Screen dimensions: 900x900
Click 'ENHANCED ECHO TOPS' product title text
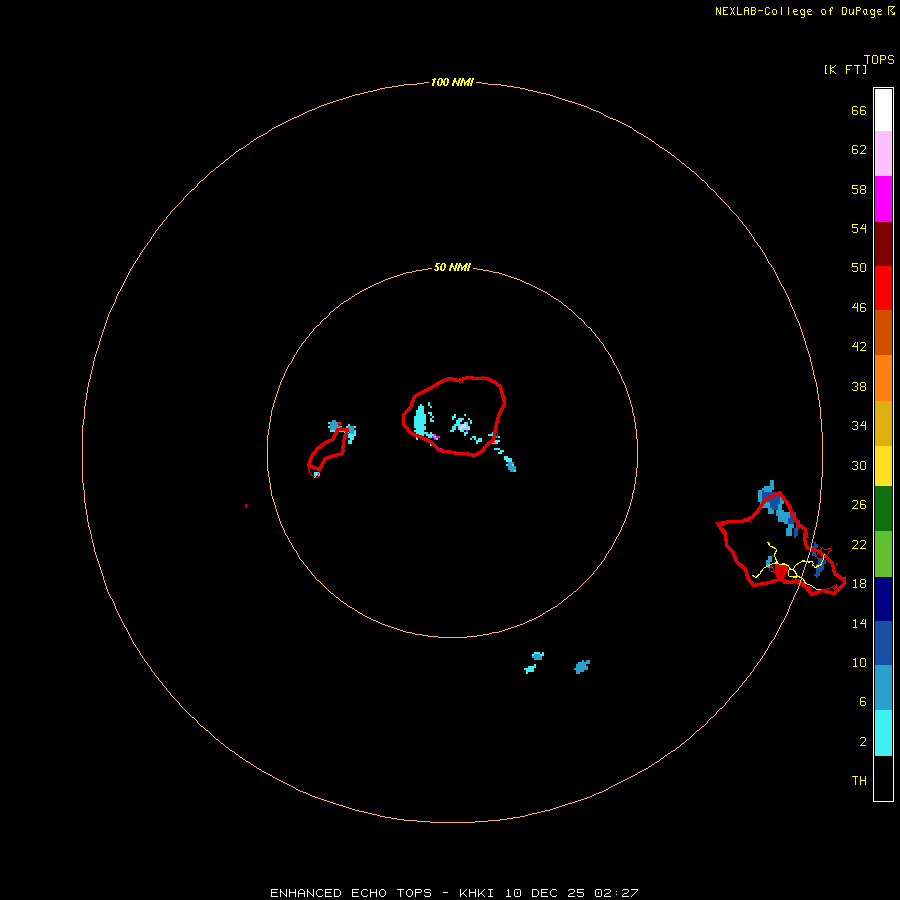click(351, 893)
